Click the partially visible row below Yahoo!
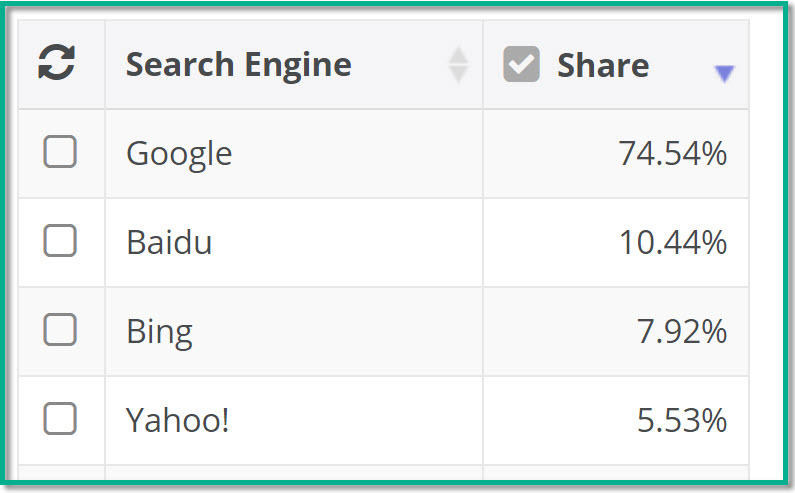The height and width of the screenshot is (493, 795). 383,472
